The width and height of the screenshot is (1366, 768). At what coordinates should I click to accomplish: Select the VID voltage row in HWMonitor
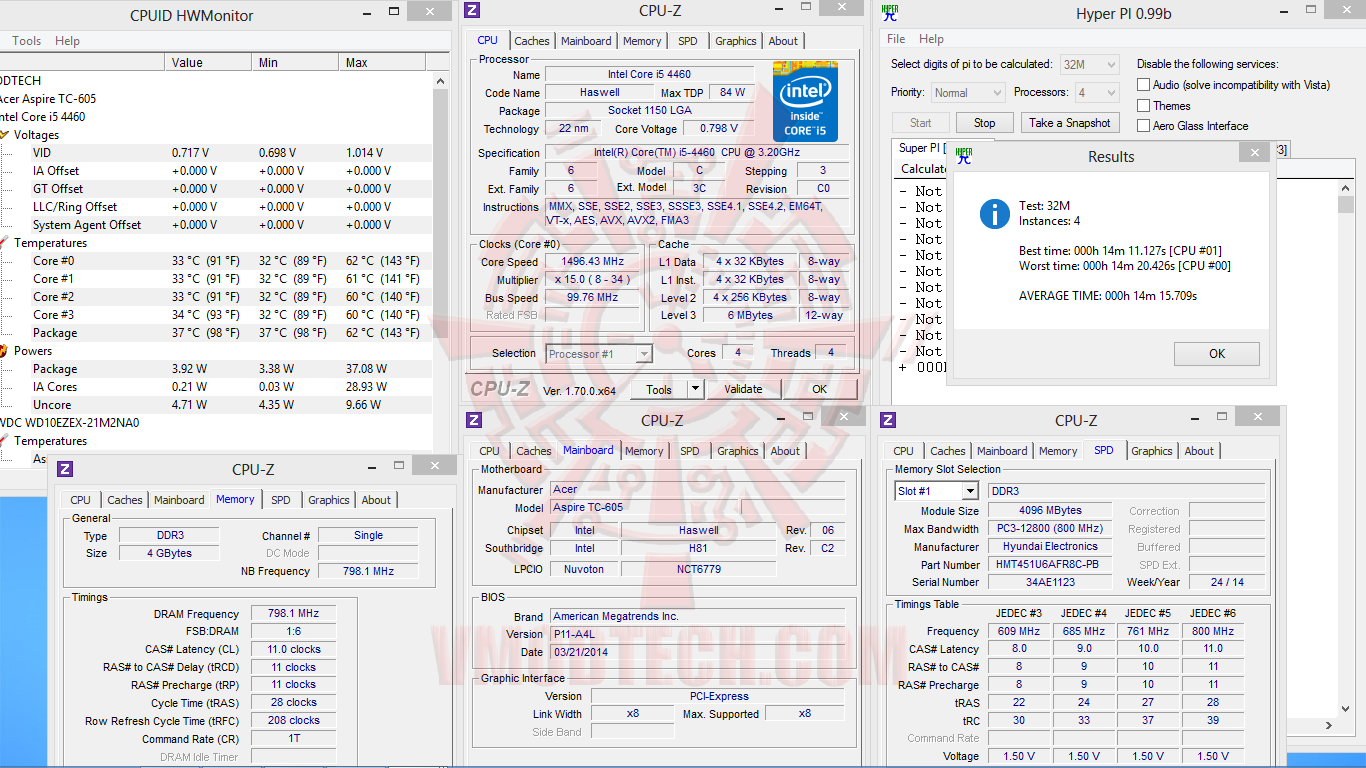click(216, 153)
